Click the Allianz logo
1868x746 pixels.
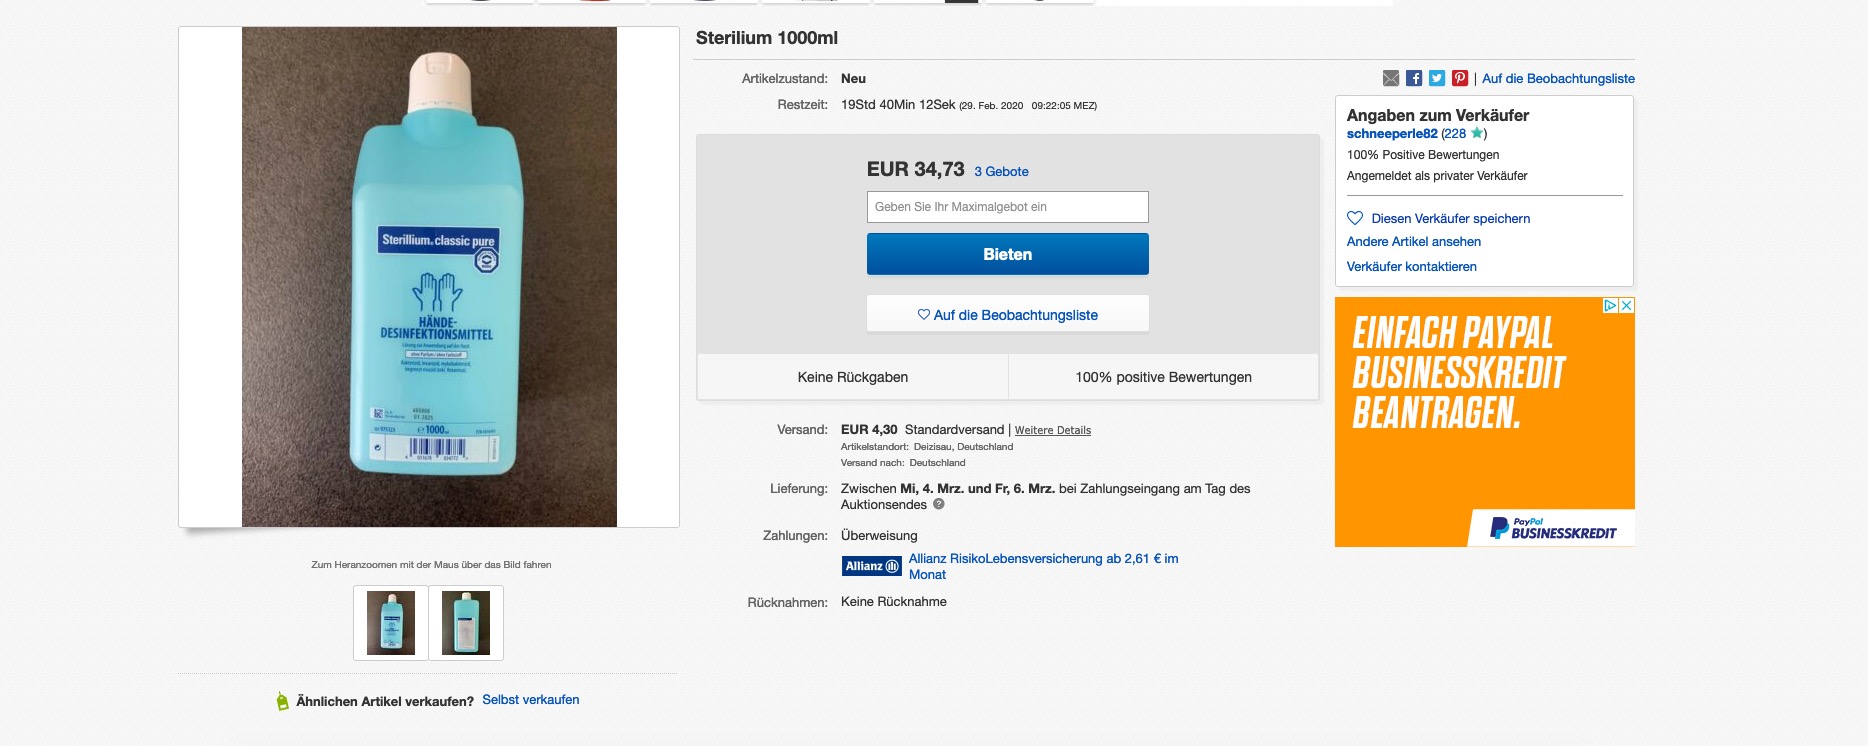tap(873, 566)
